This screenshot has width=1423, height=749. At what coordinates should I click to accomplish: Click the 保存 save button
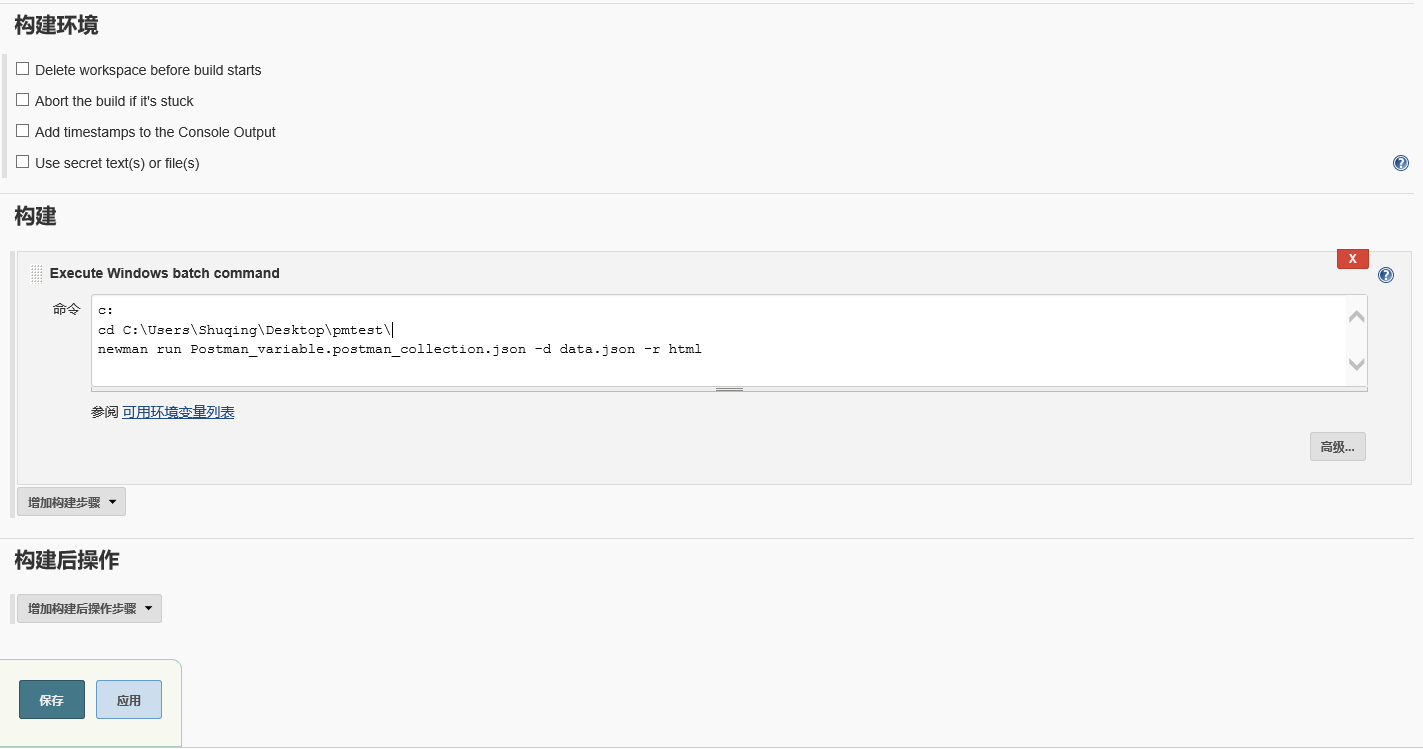pos(51,699)
